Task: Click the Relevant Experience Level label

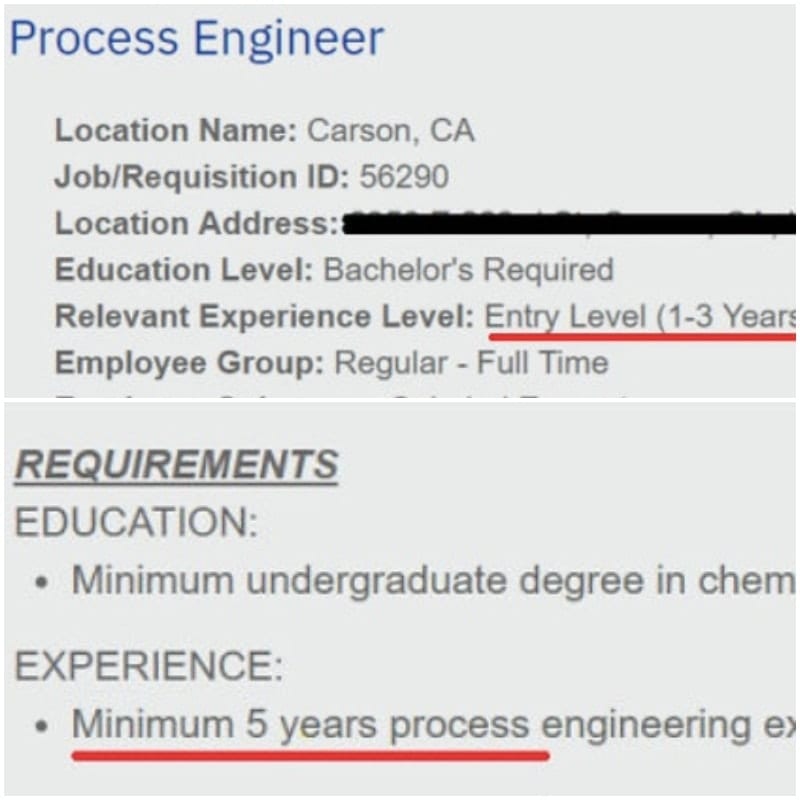Action: point(264,316)
